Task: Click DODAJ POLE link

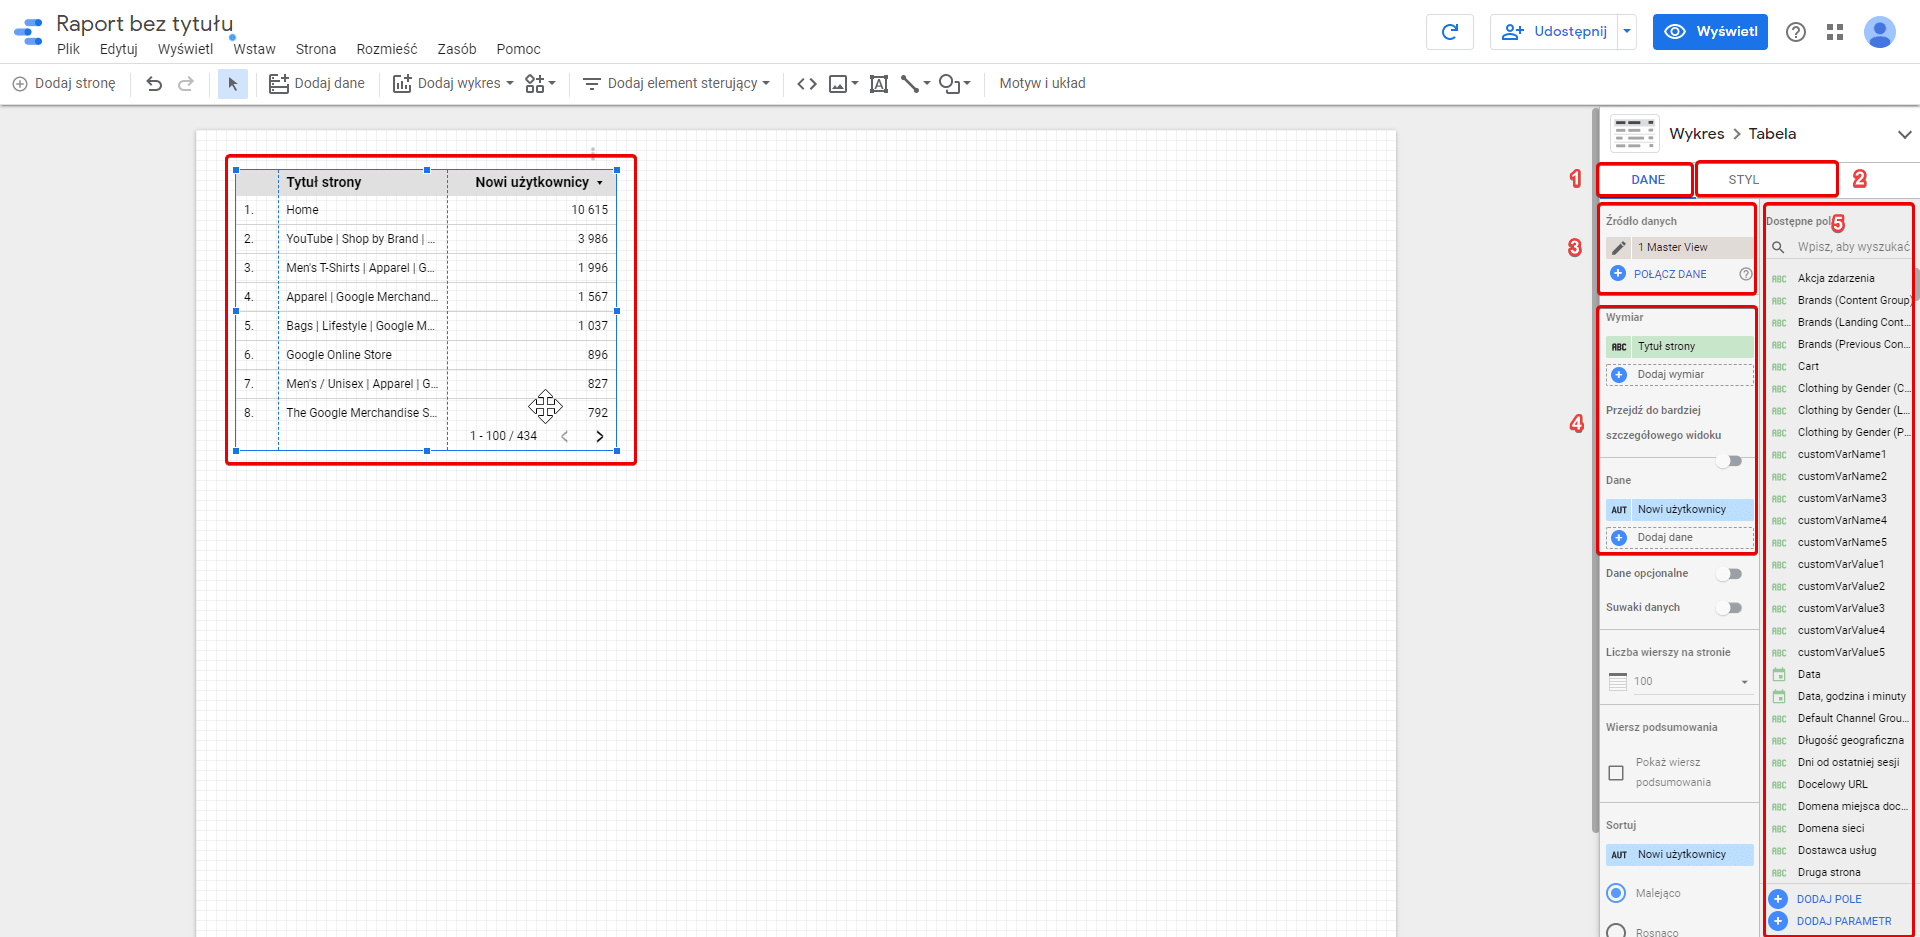Action: [x=1829, y=899]
